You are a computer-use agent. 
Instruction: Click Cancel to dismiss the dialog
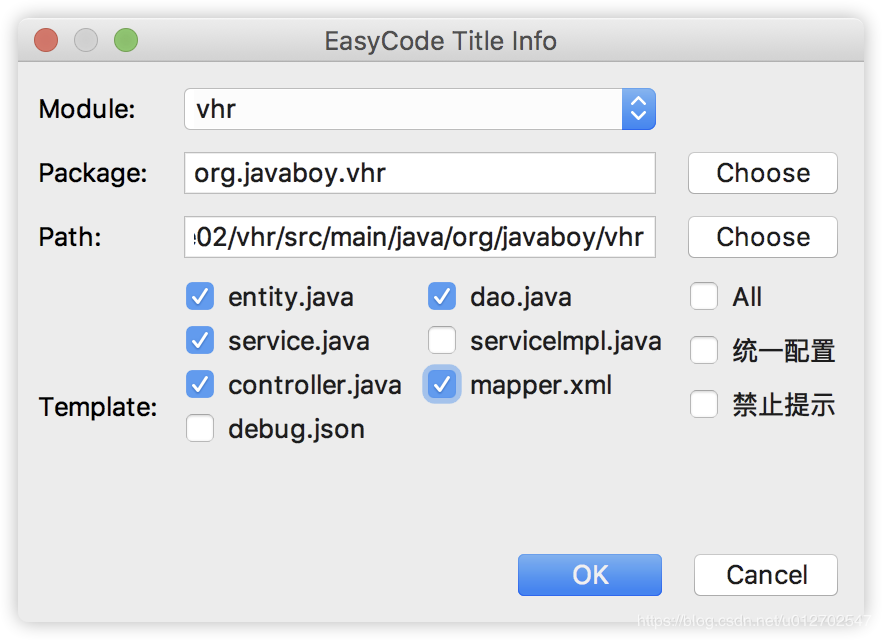pos(765,575)
